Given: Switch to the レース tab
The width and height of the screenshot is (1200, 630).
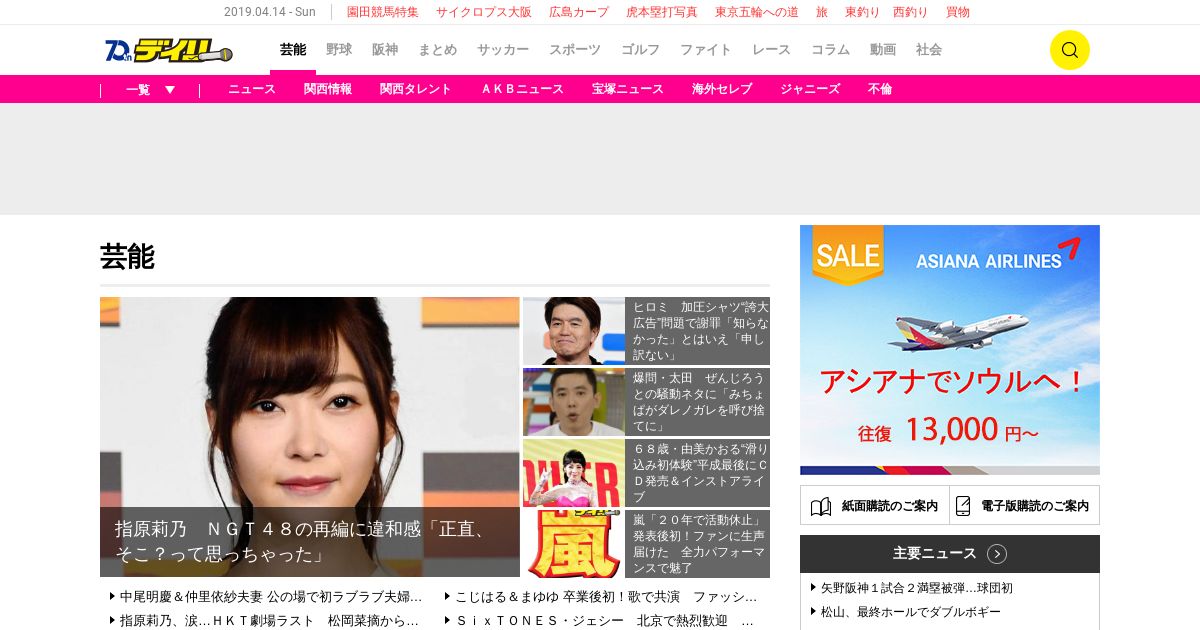Looking at the screenshot, I should pos(771,50).
